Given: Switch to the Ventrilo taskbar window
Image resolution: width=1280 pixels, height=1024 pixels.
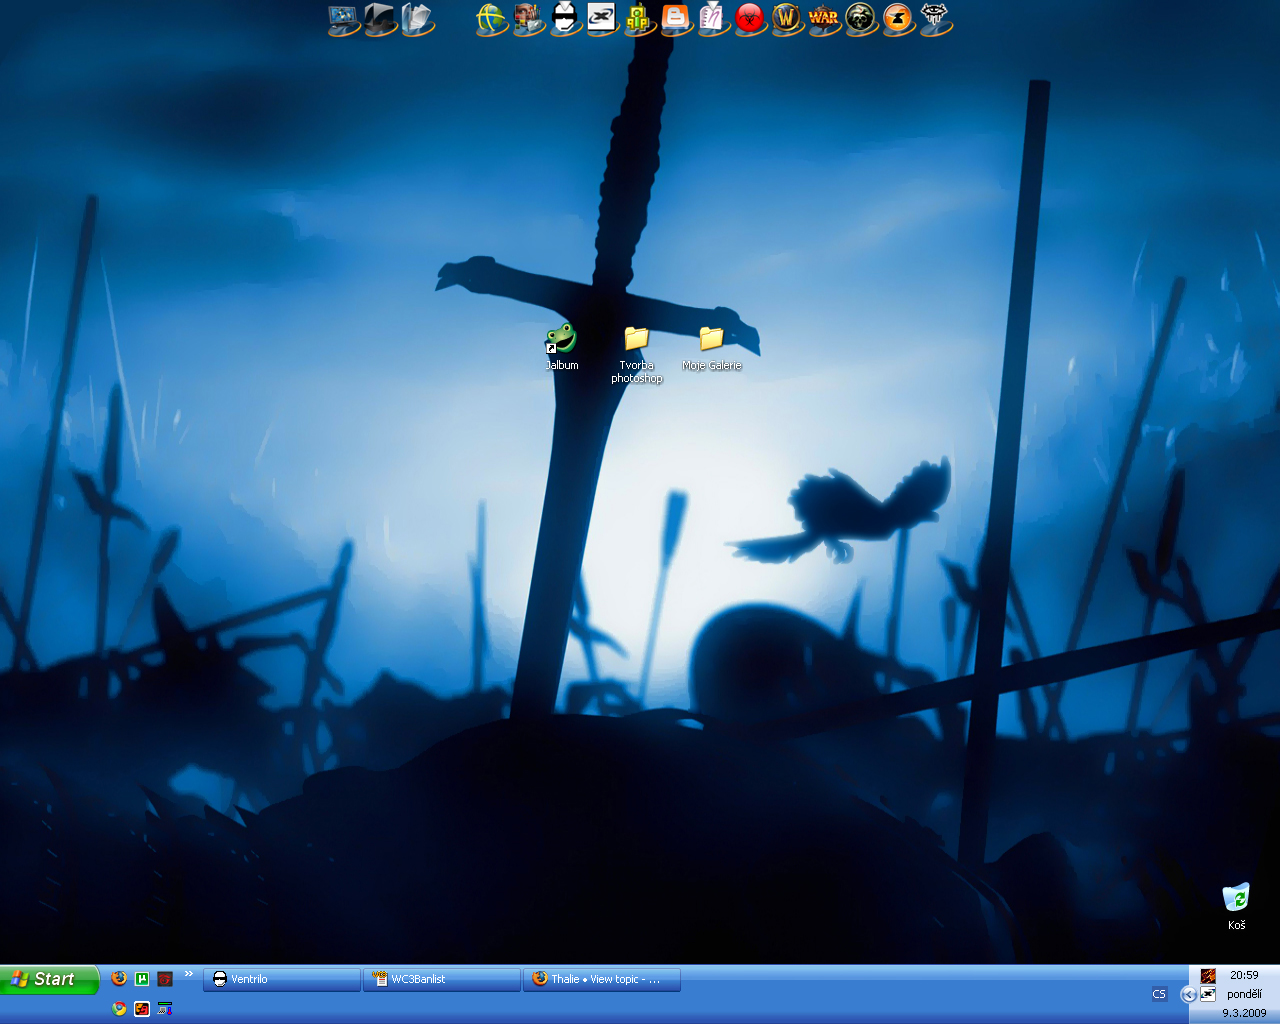Looking at the screenshot, I should [282, 979].
